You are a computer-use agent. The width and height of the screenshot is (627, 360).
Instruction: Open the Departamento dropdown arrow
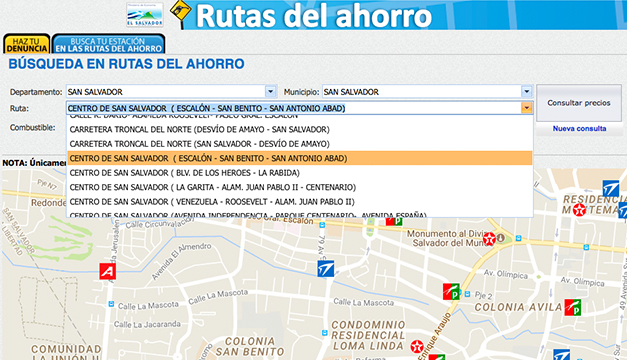(271, 92)
